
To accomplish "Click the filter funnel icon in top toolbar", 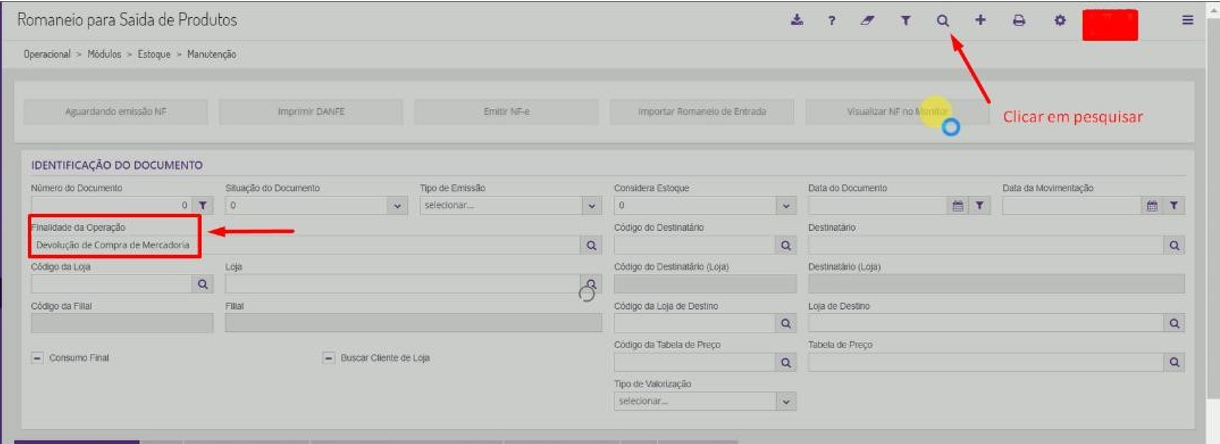I will 904,20.
